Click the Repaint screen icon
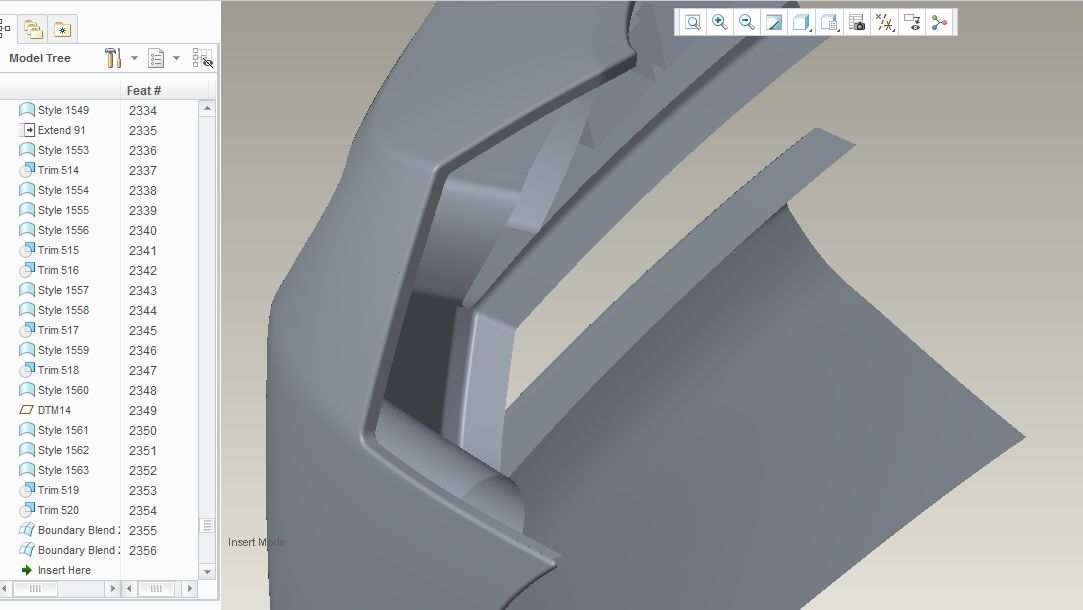 coord(774,22)
